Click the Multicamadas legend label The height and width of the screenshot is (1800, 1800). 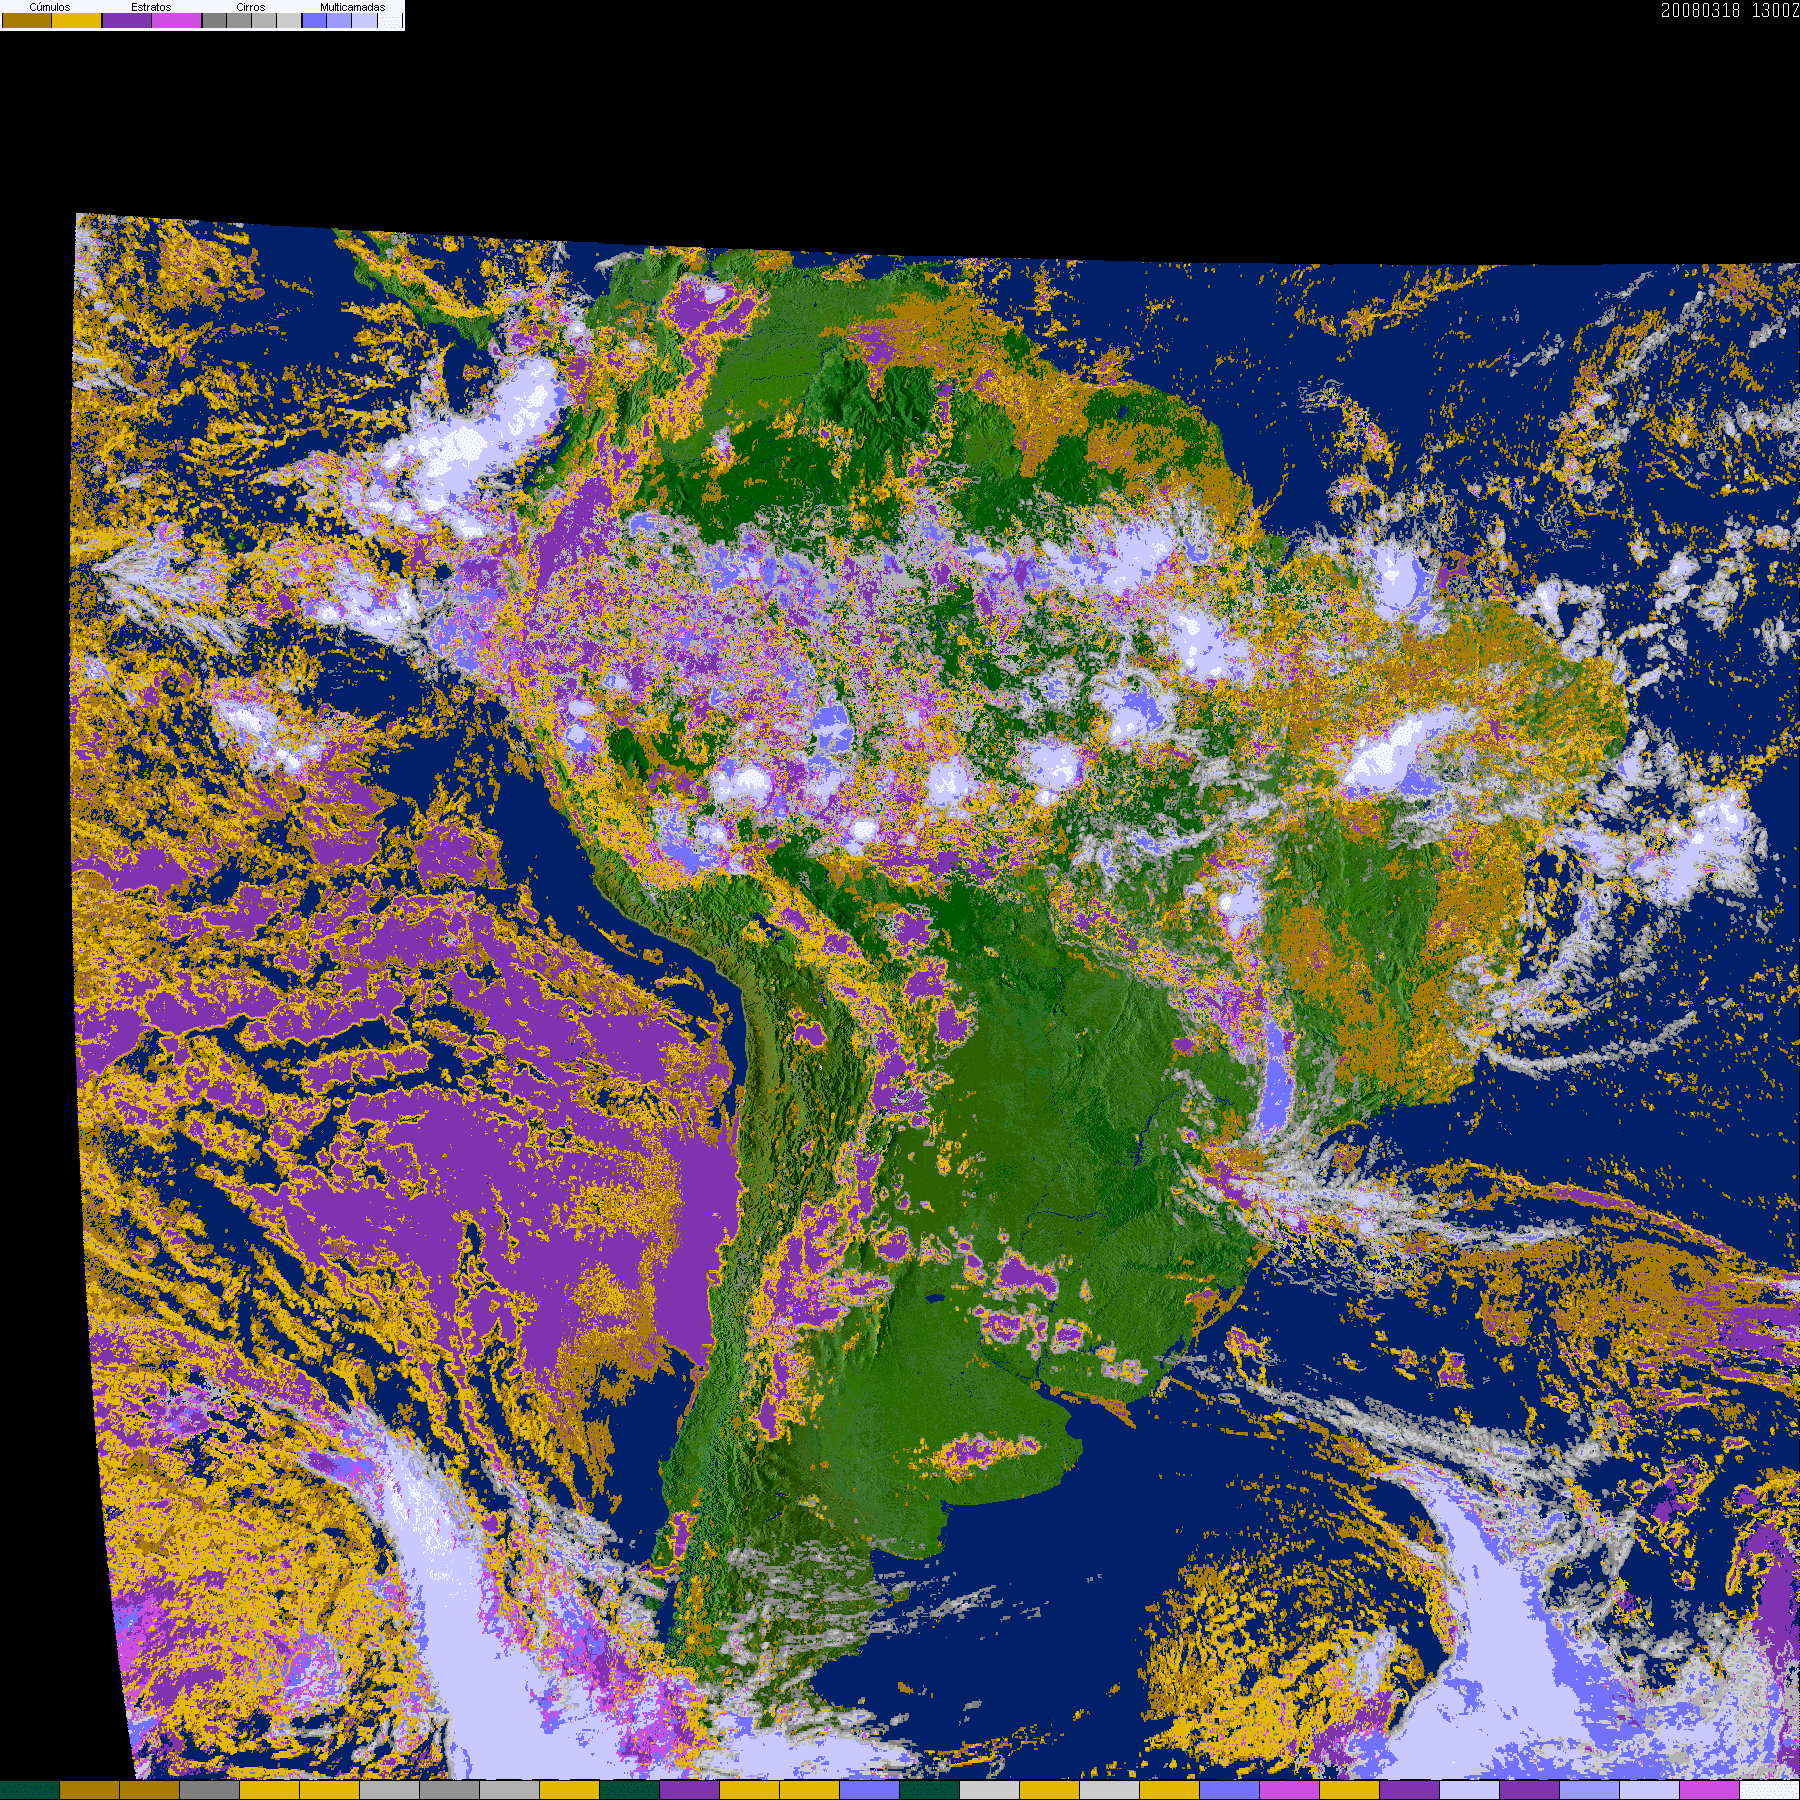click(x=353, y=7)
